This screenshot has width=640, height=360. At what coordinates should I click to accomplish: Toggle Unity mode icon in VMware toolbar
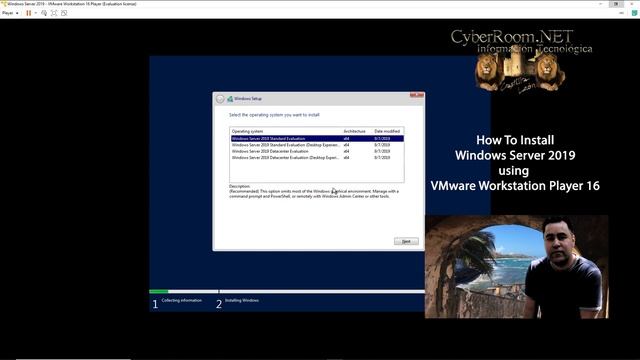[x=64, y=13]
